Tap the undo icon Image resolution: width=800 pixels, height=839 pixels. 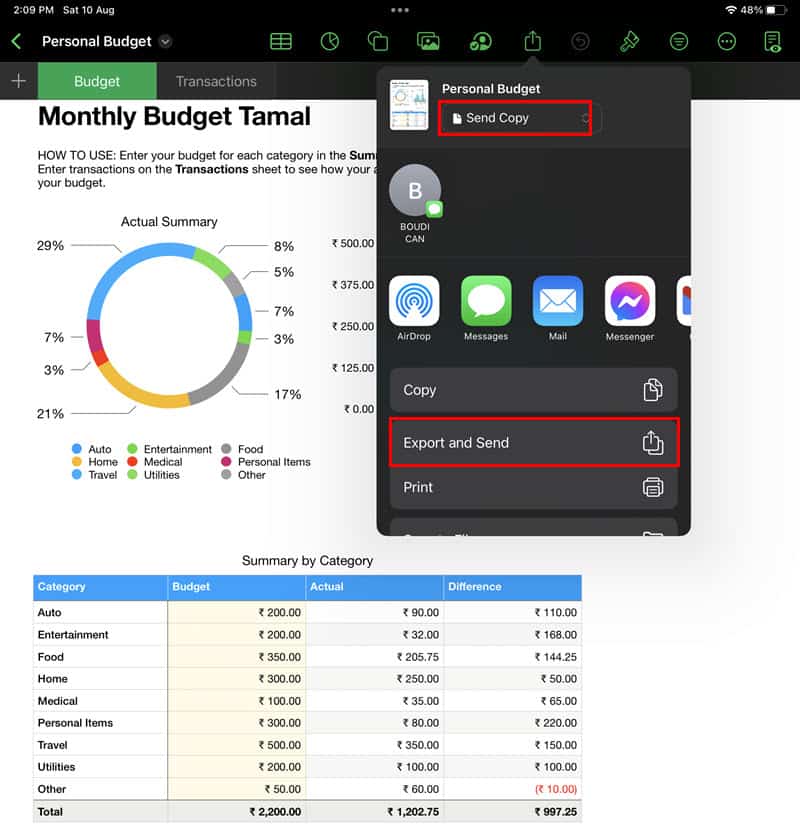point(580,41)
